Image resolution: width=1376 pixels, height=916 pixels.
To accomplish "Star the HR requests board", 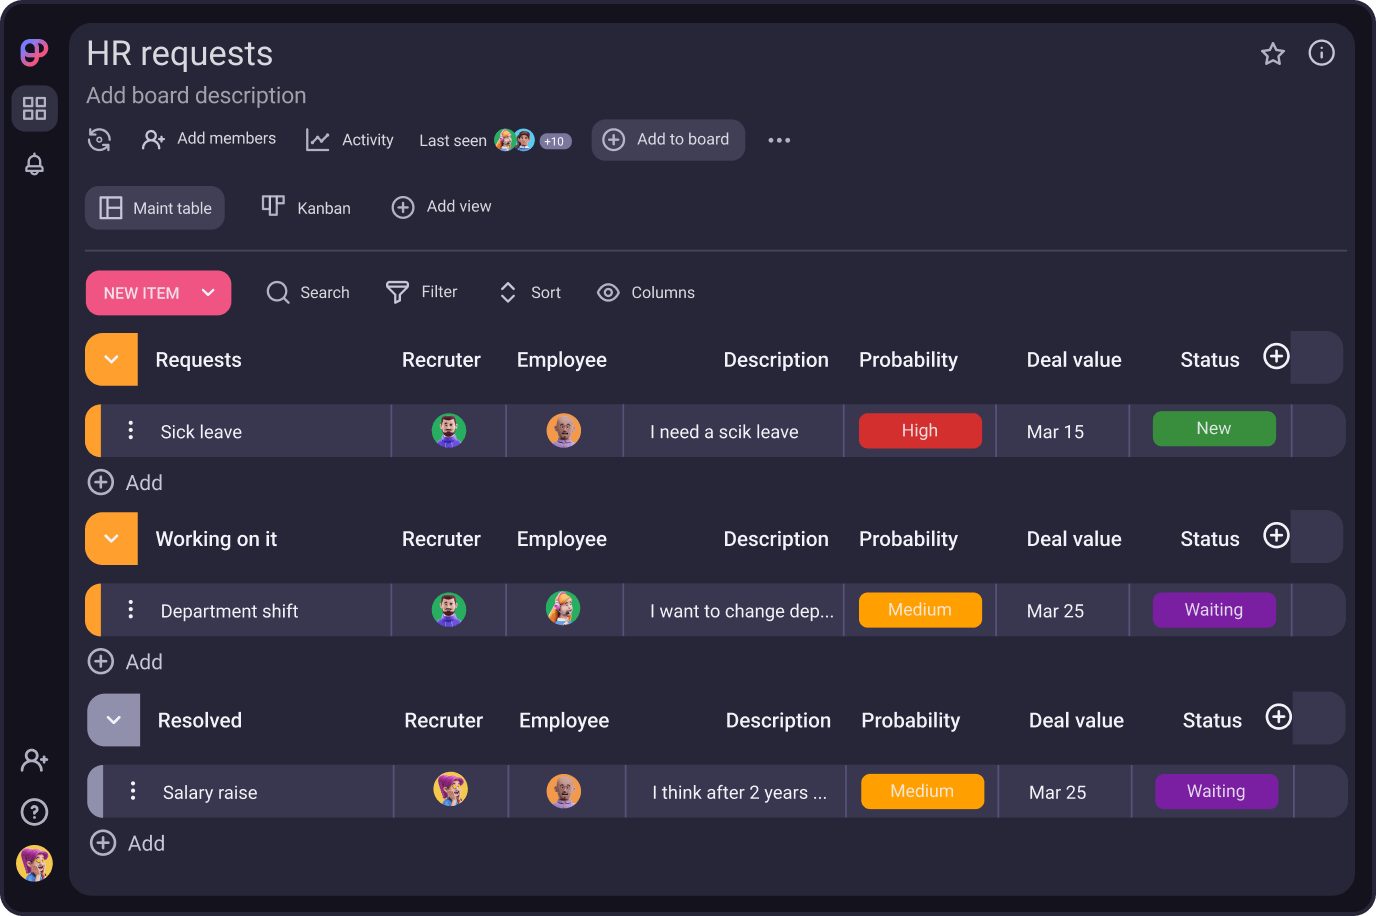I will click(x=1272, y=53).
